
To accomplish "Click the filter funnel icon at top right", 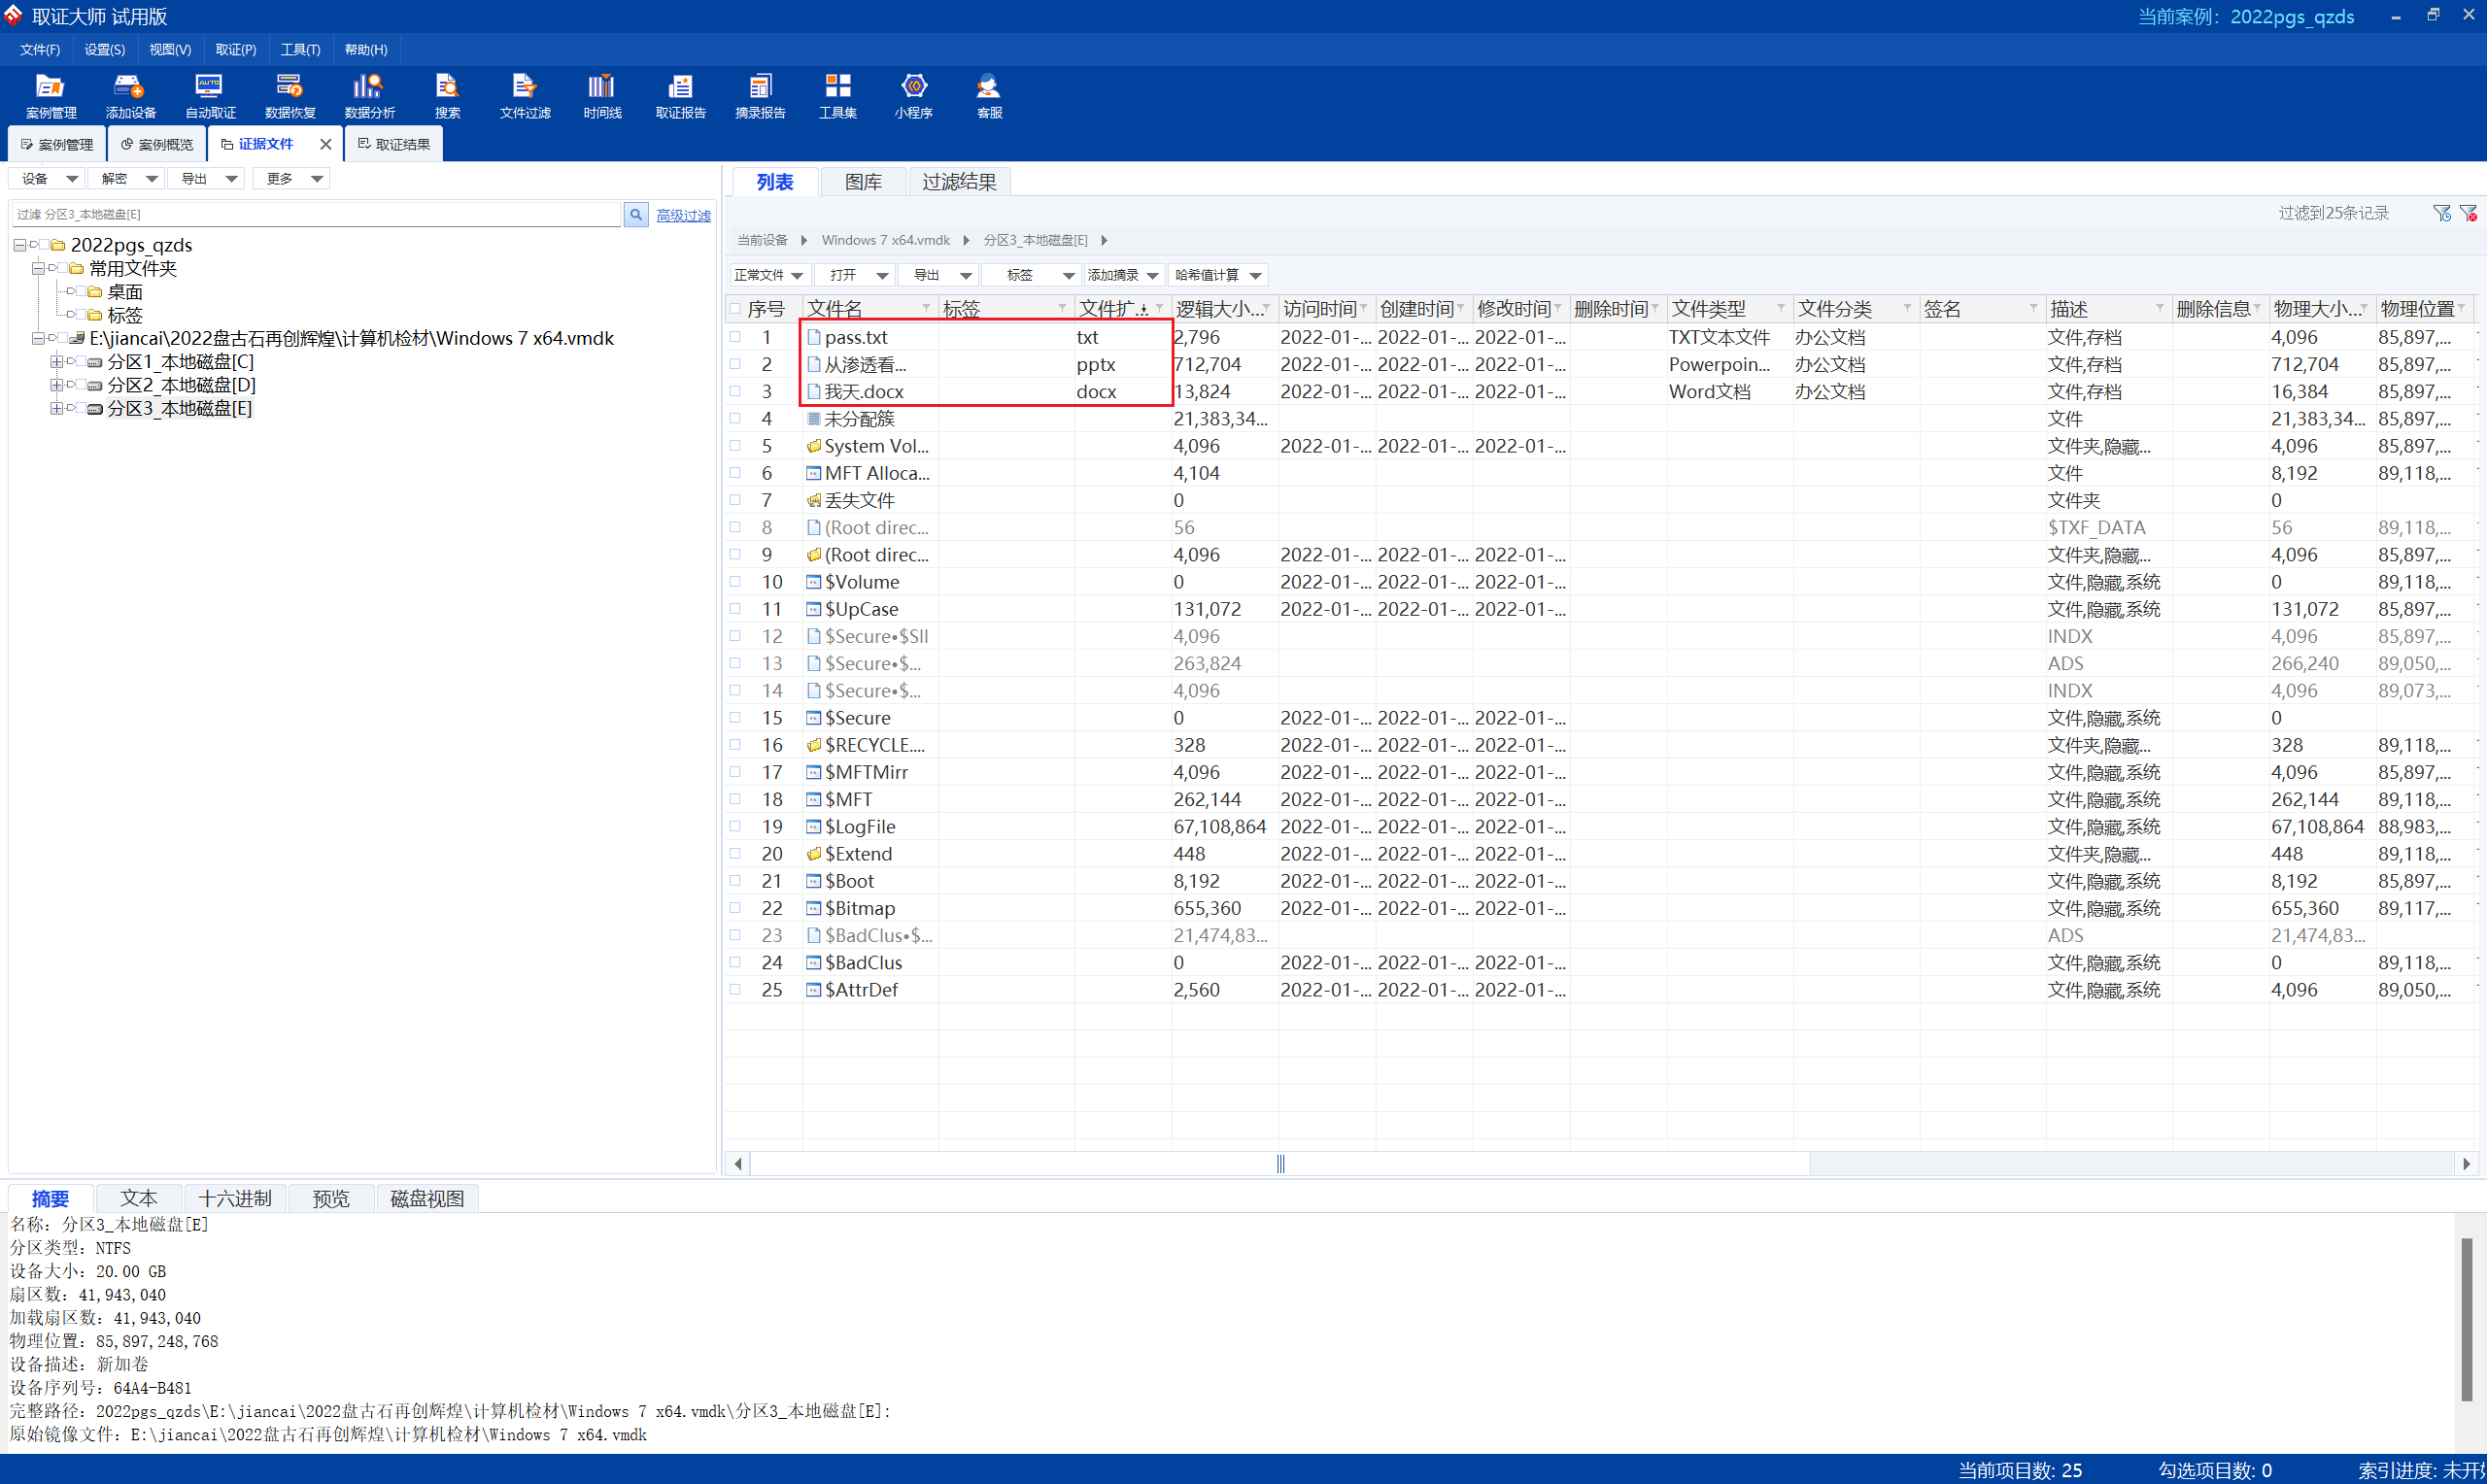I will tap(2441, 213).
